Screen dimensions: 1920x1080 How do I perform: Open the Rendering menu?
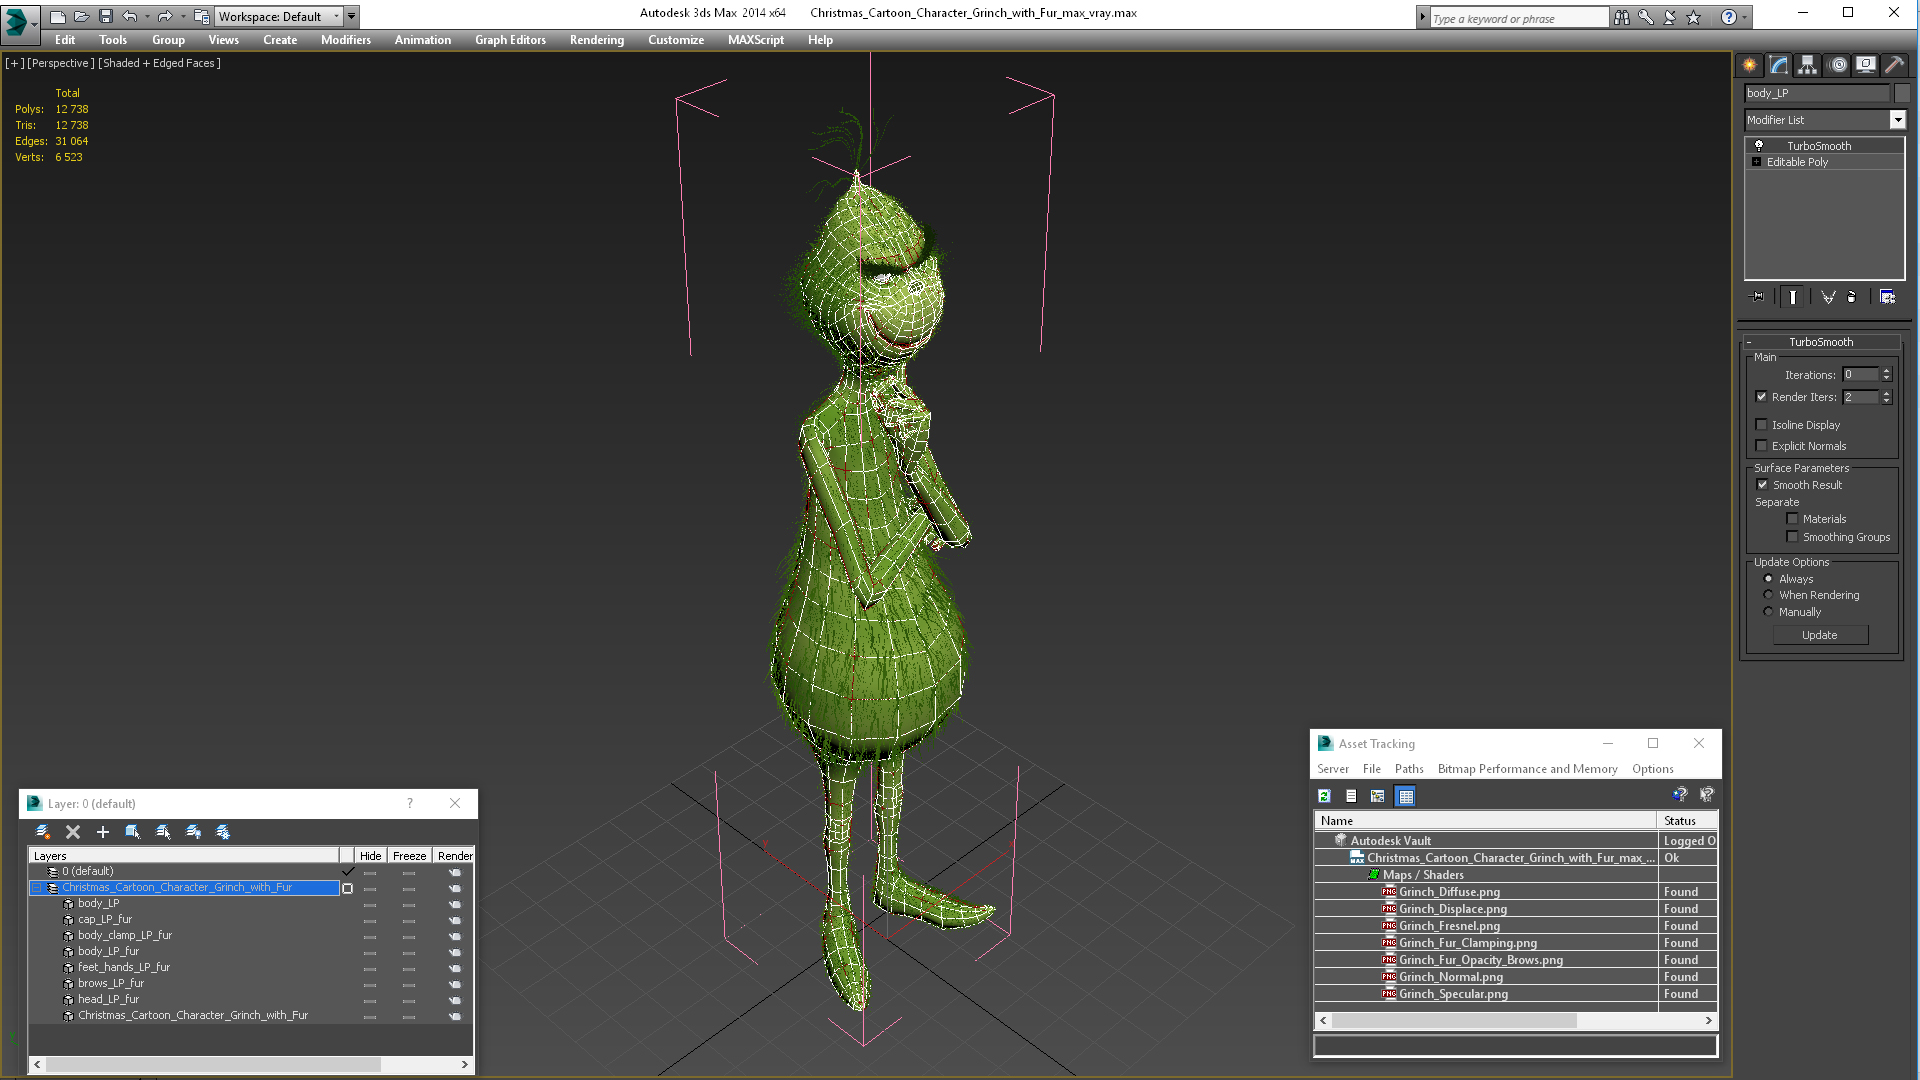tap(597, 40)
